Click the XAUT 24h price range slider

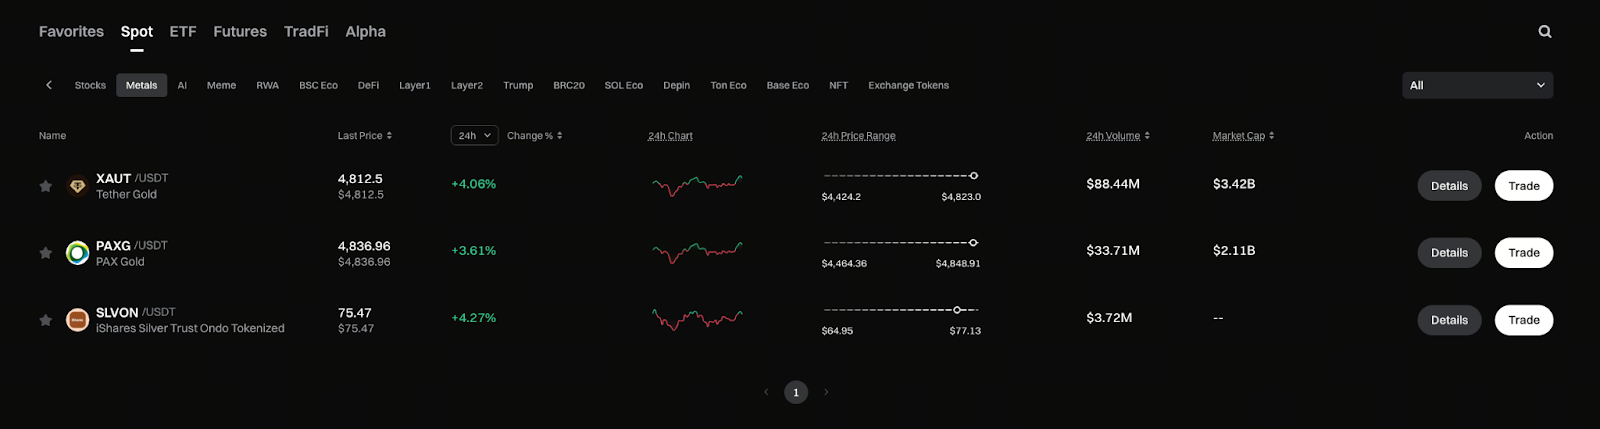click(900, 176)
